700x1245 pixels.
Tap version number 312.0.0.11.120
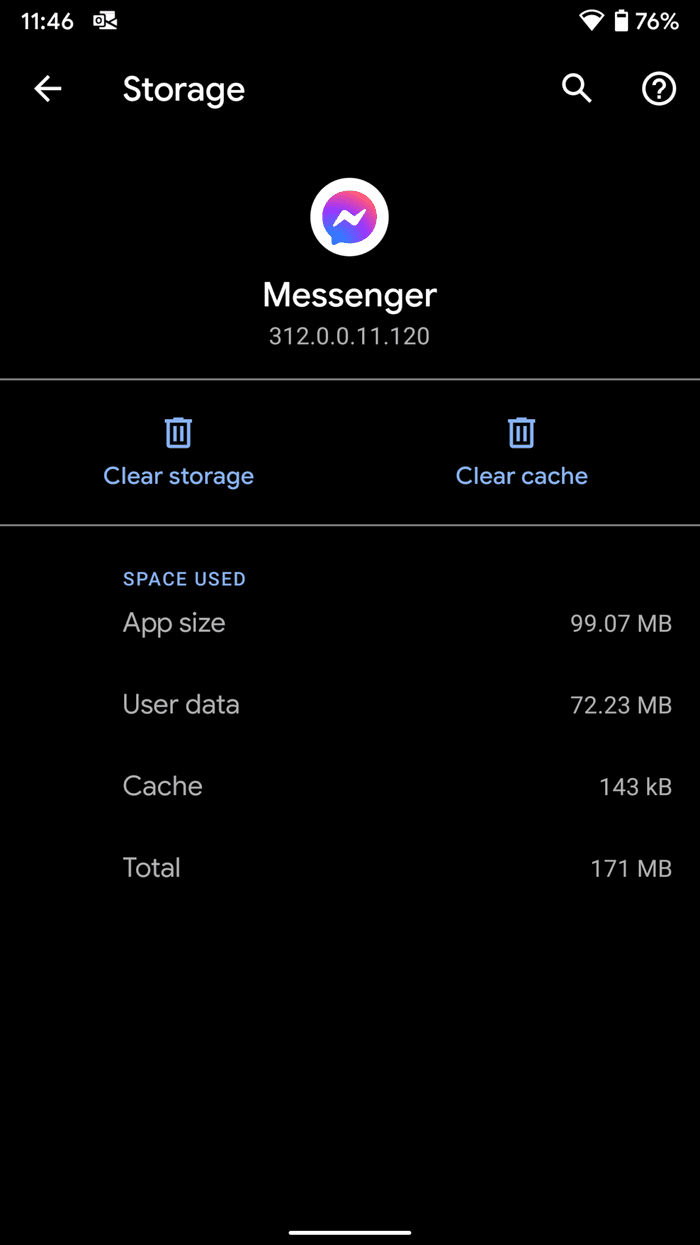point(349,336)
